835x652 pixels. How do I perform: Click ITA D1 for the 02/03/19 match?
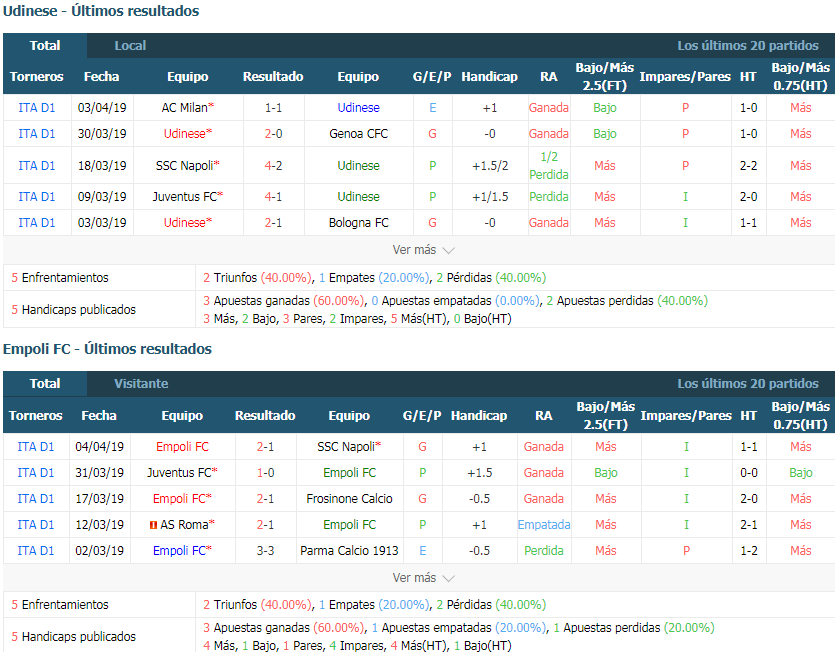tap(36, 551)
